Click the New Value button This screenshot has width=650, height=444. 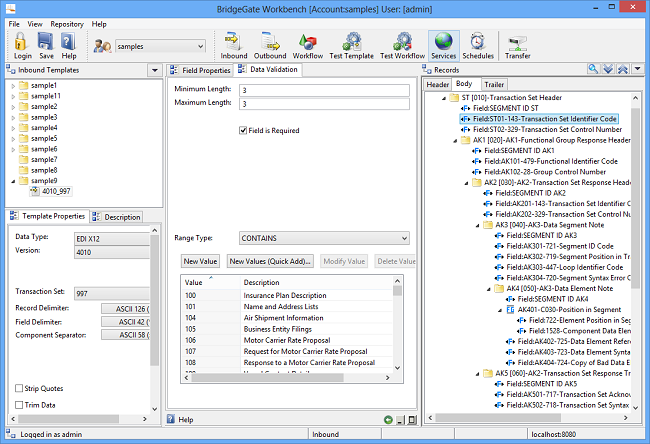(x=201, y=261)
